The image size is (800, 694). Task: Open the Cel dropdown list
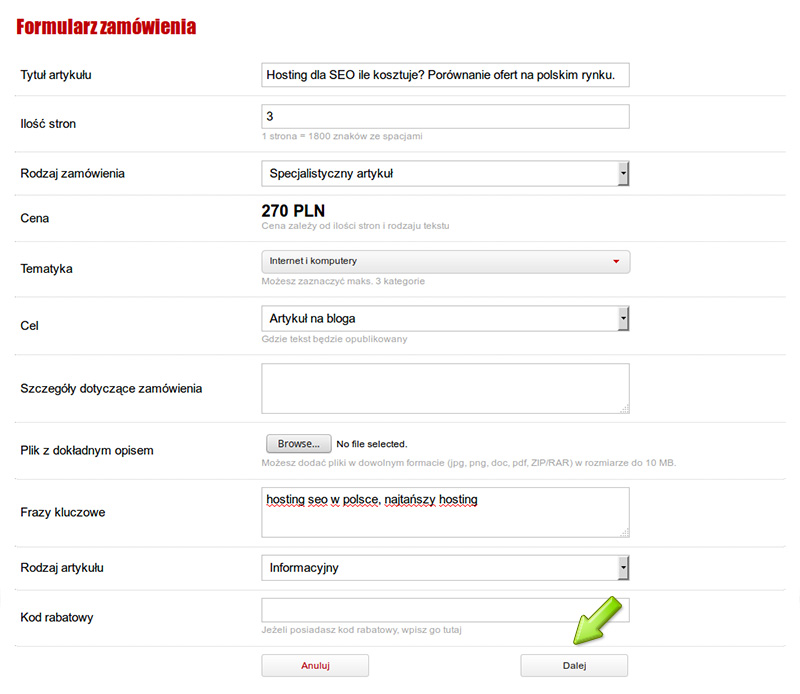point(445,319)
